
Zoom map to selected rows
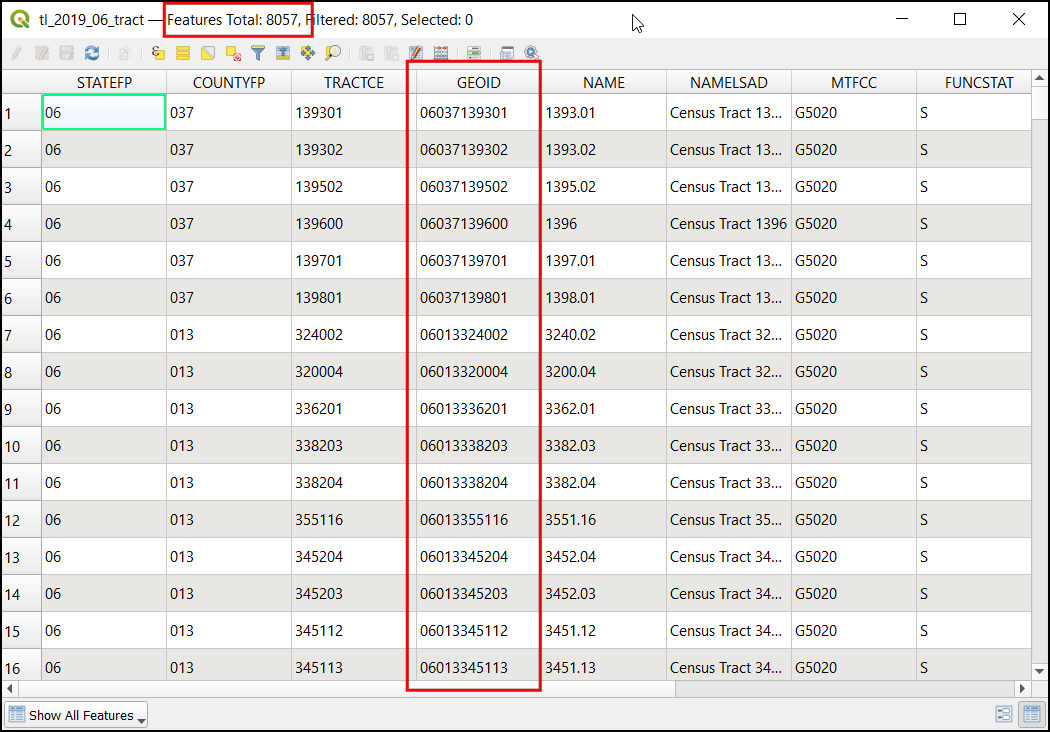(333, 54)
